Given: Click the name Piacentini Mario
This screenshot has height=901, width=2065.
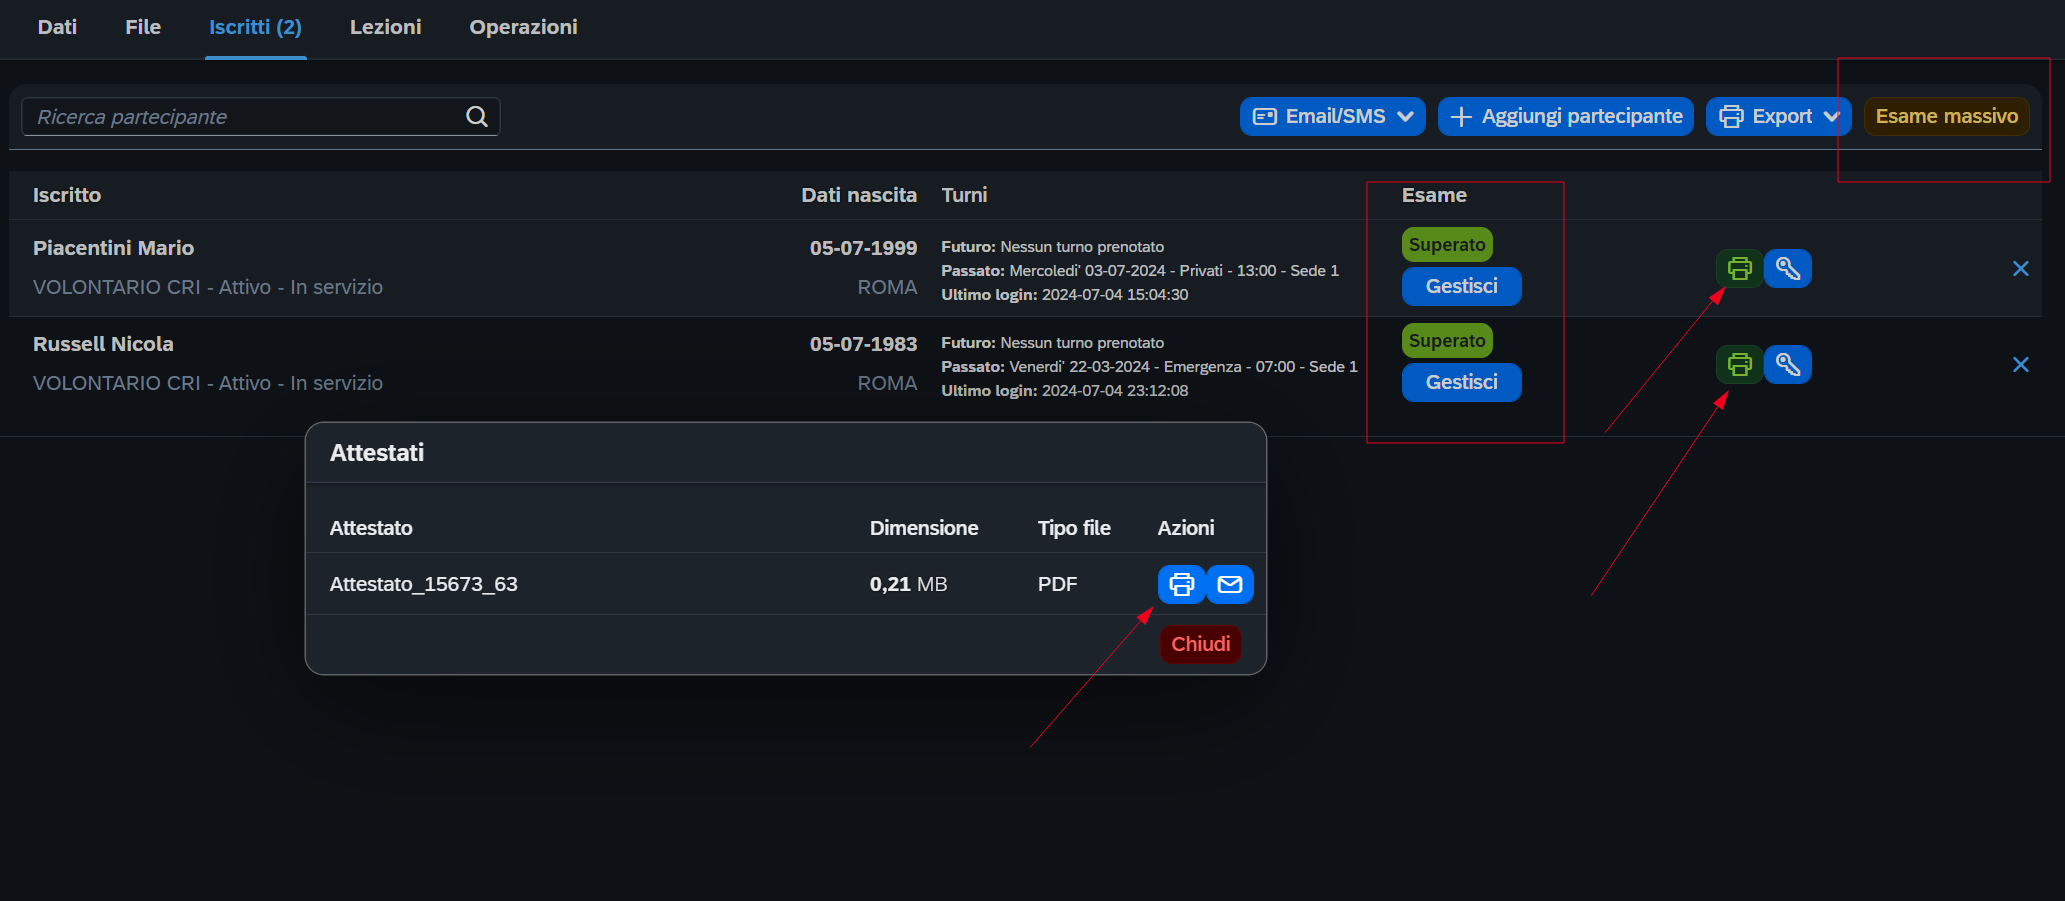Looking at the screenshot, I should point(113,248).
